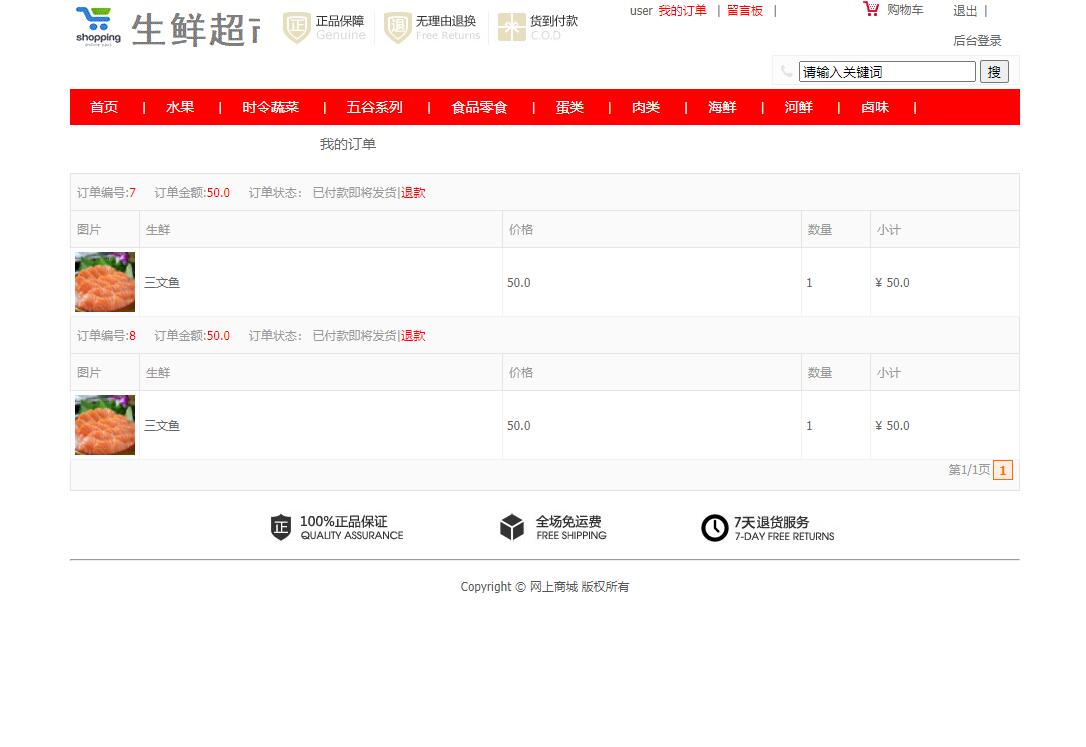1086x747 pixels.
Task: Click the salmon thumbnail in order 8
Action: pos(104,424)
